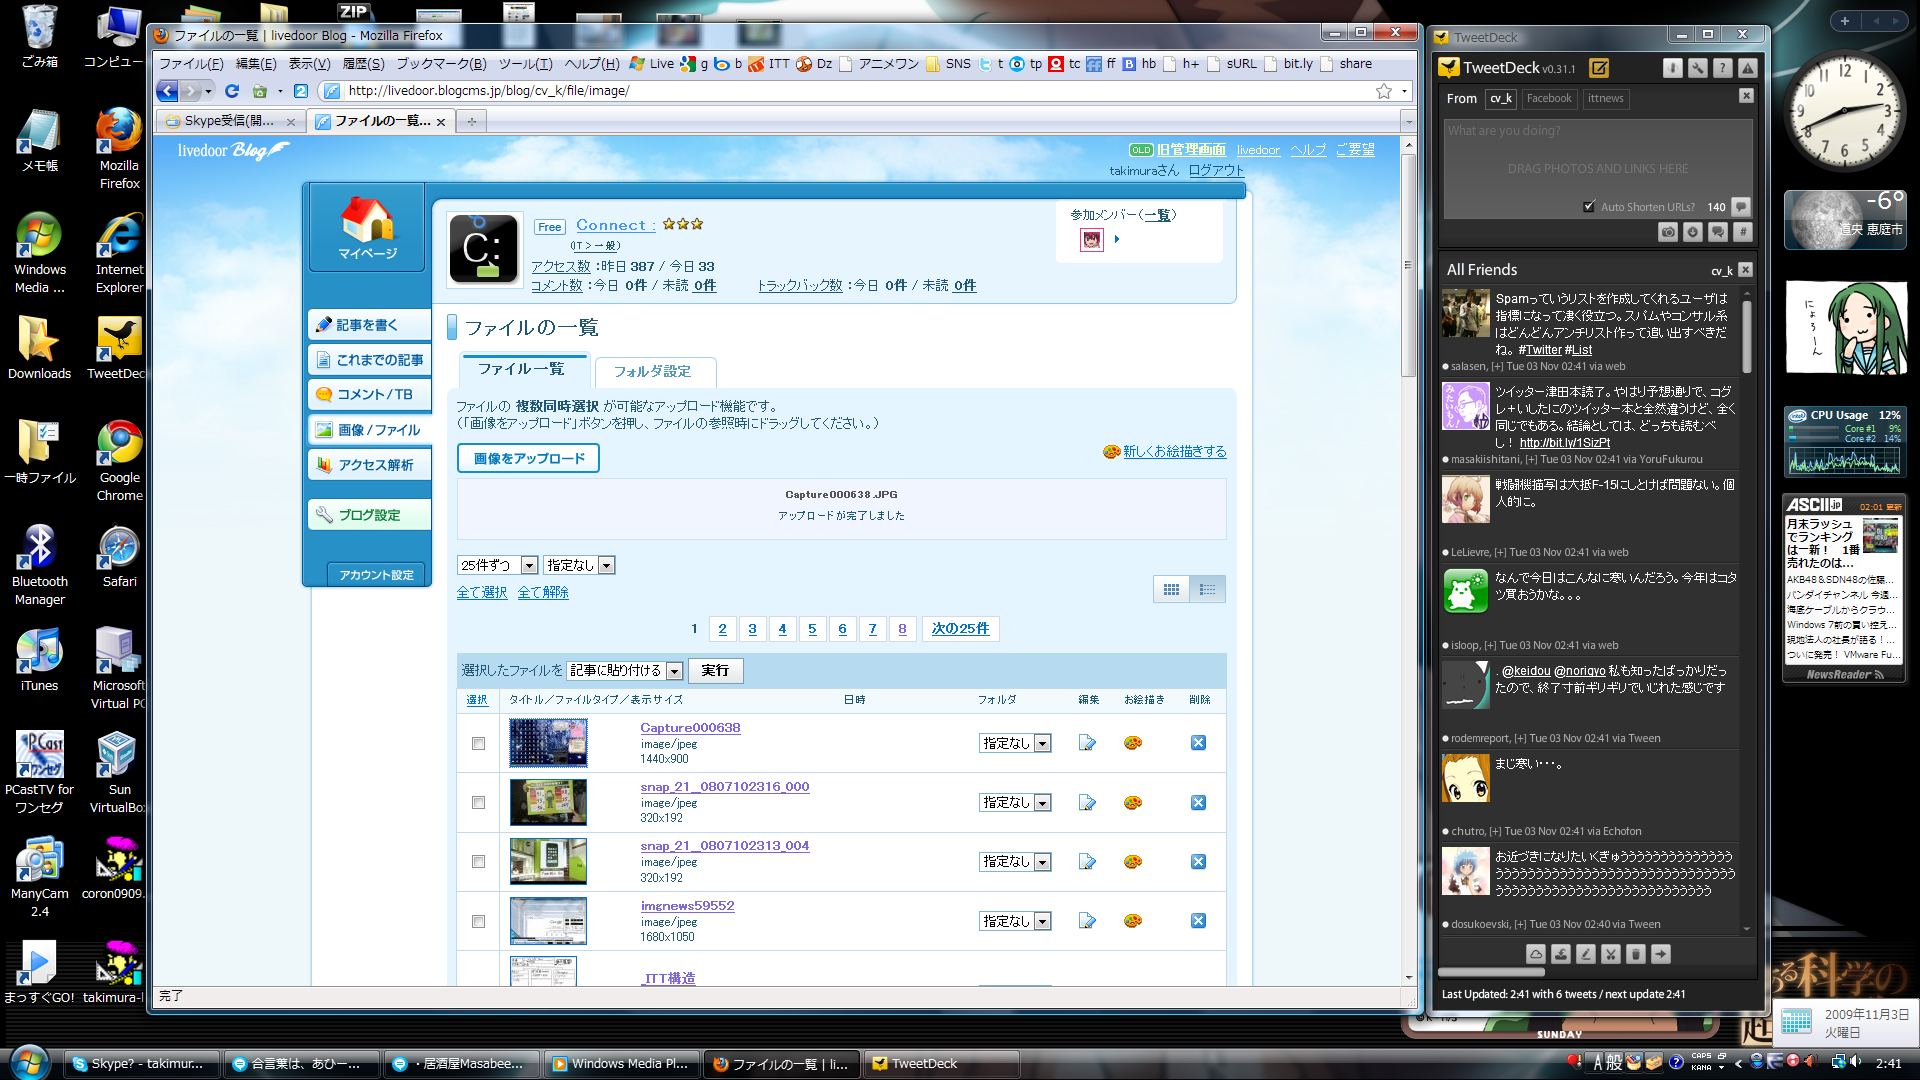Click the move column right arrow icon
This screenshot has height=1080, width=1920.
(1661, 954)
